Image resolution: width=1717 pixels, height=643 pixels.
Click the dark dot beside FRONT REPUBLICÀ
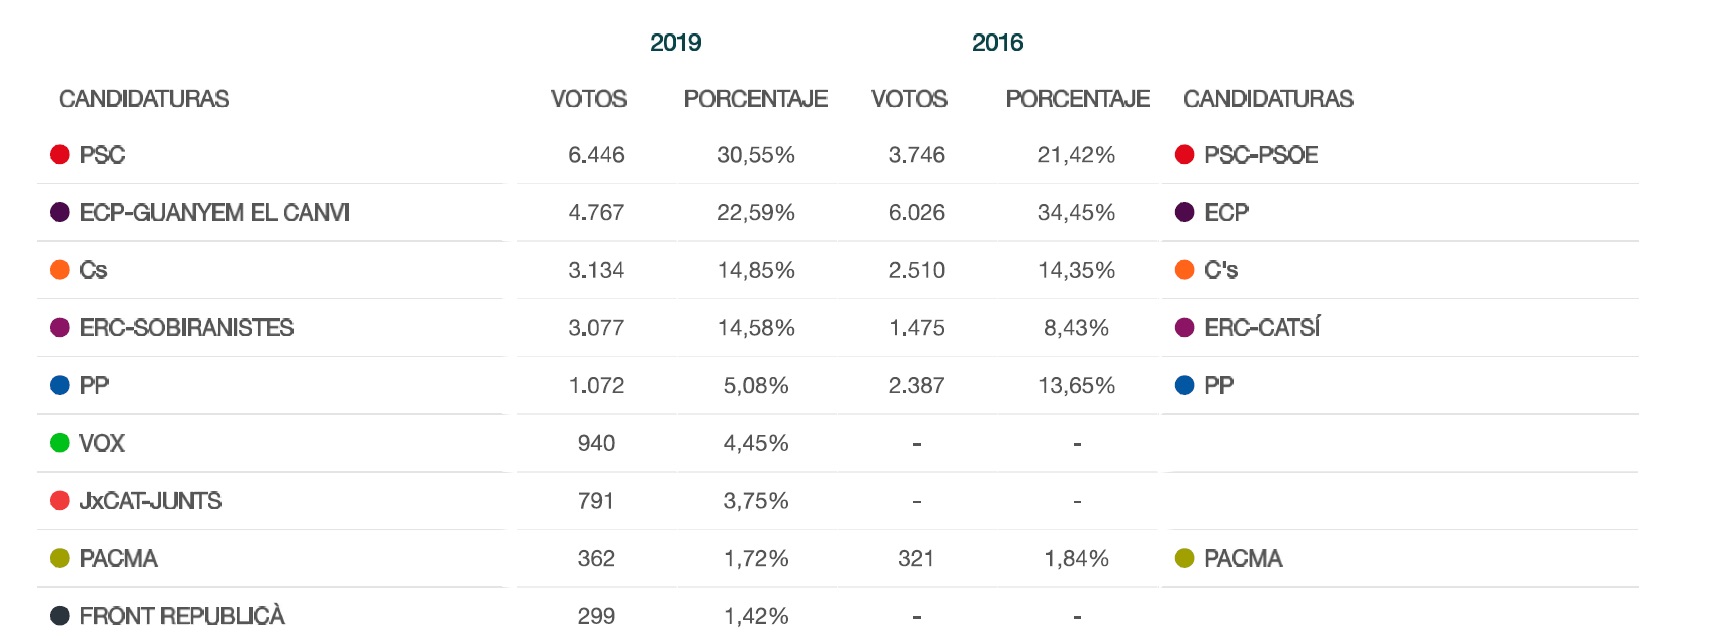coord(60,616)
